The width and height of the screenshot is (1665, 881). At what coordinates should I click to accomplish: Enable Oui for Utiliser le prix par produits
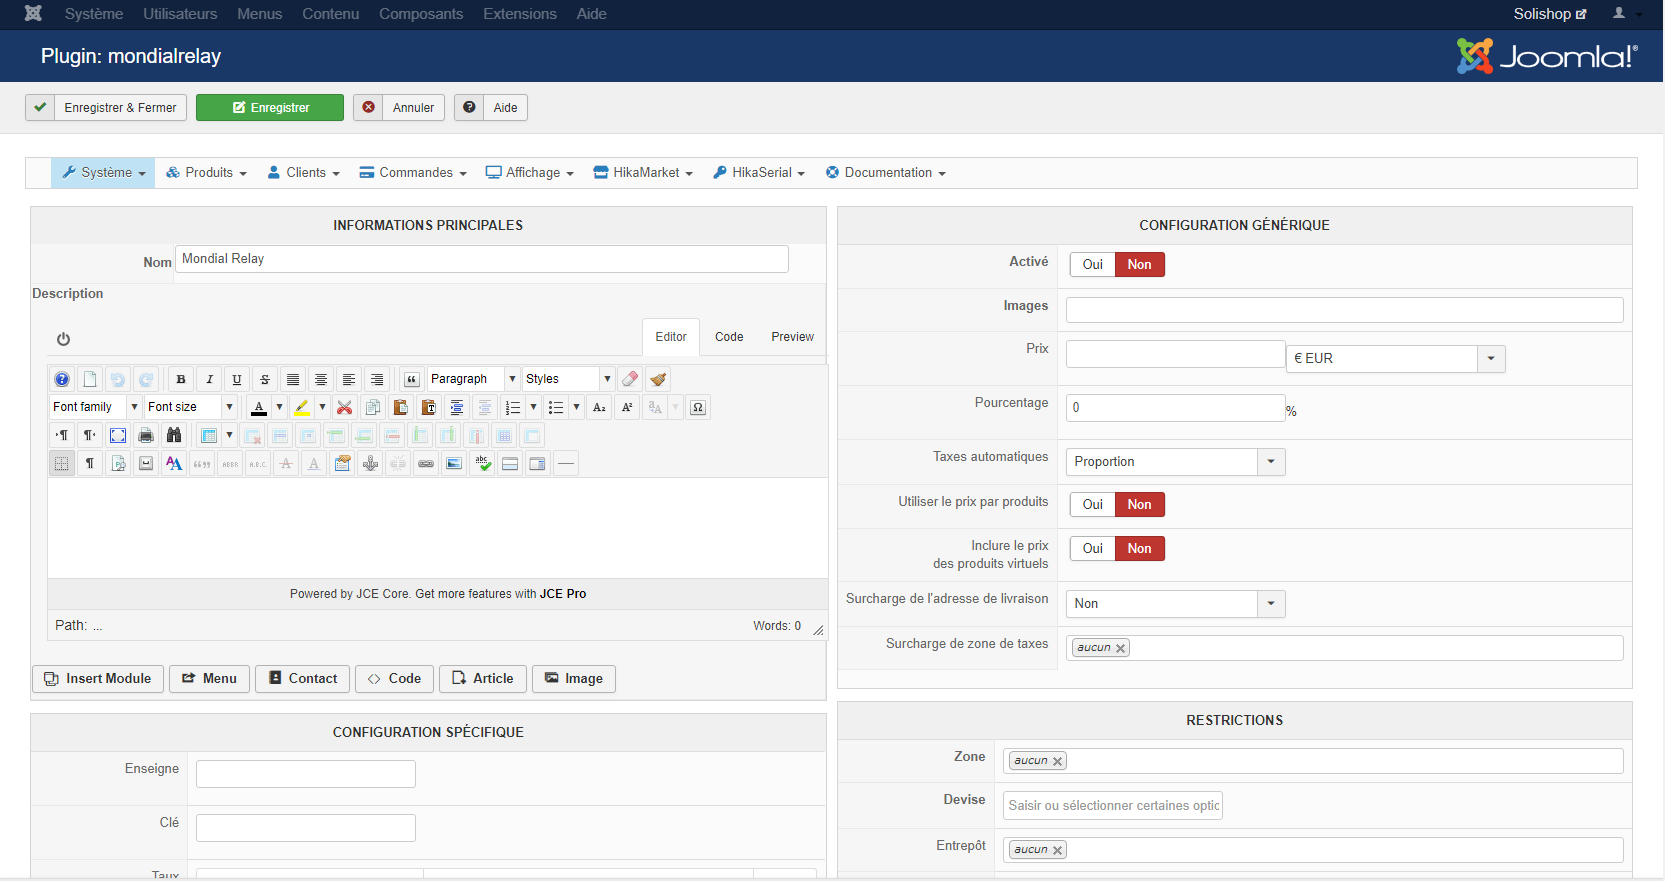tap(1092, 505)
